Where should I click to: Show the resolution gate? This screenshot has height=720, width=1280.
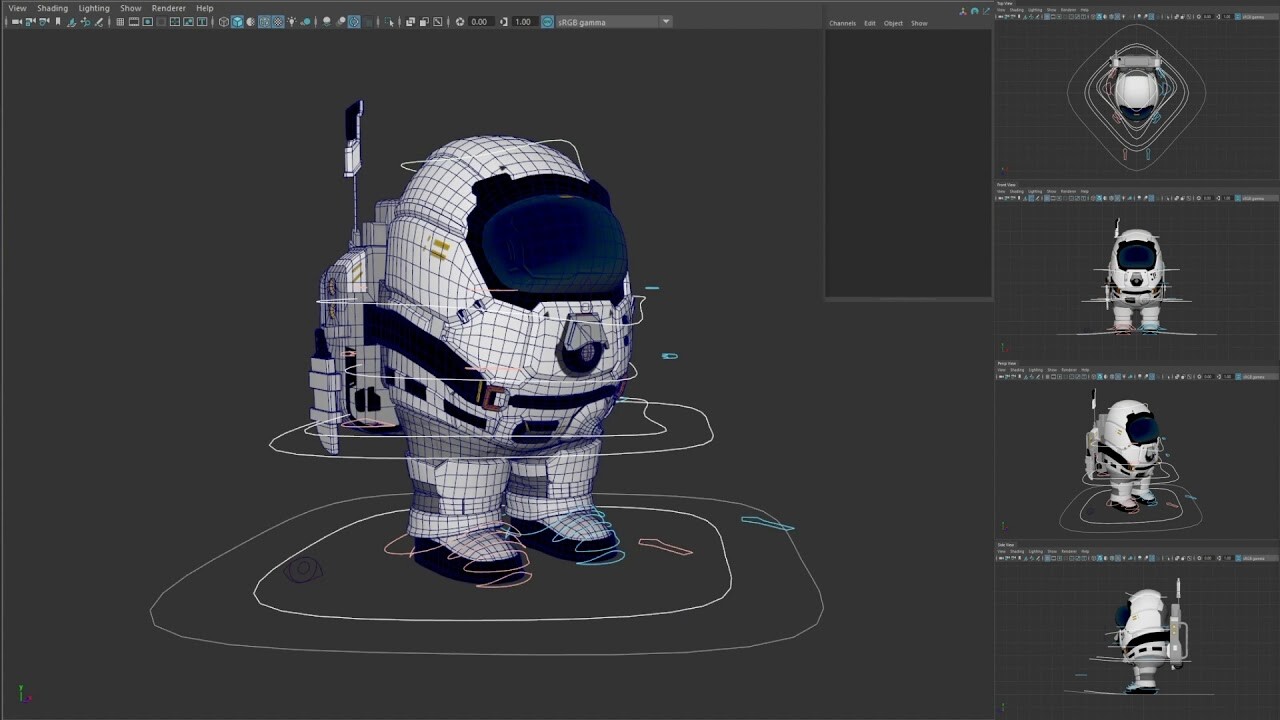(147, 21)
